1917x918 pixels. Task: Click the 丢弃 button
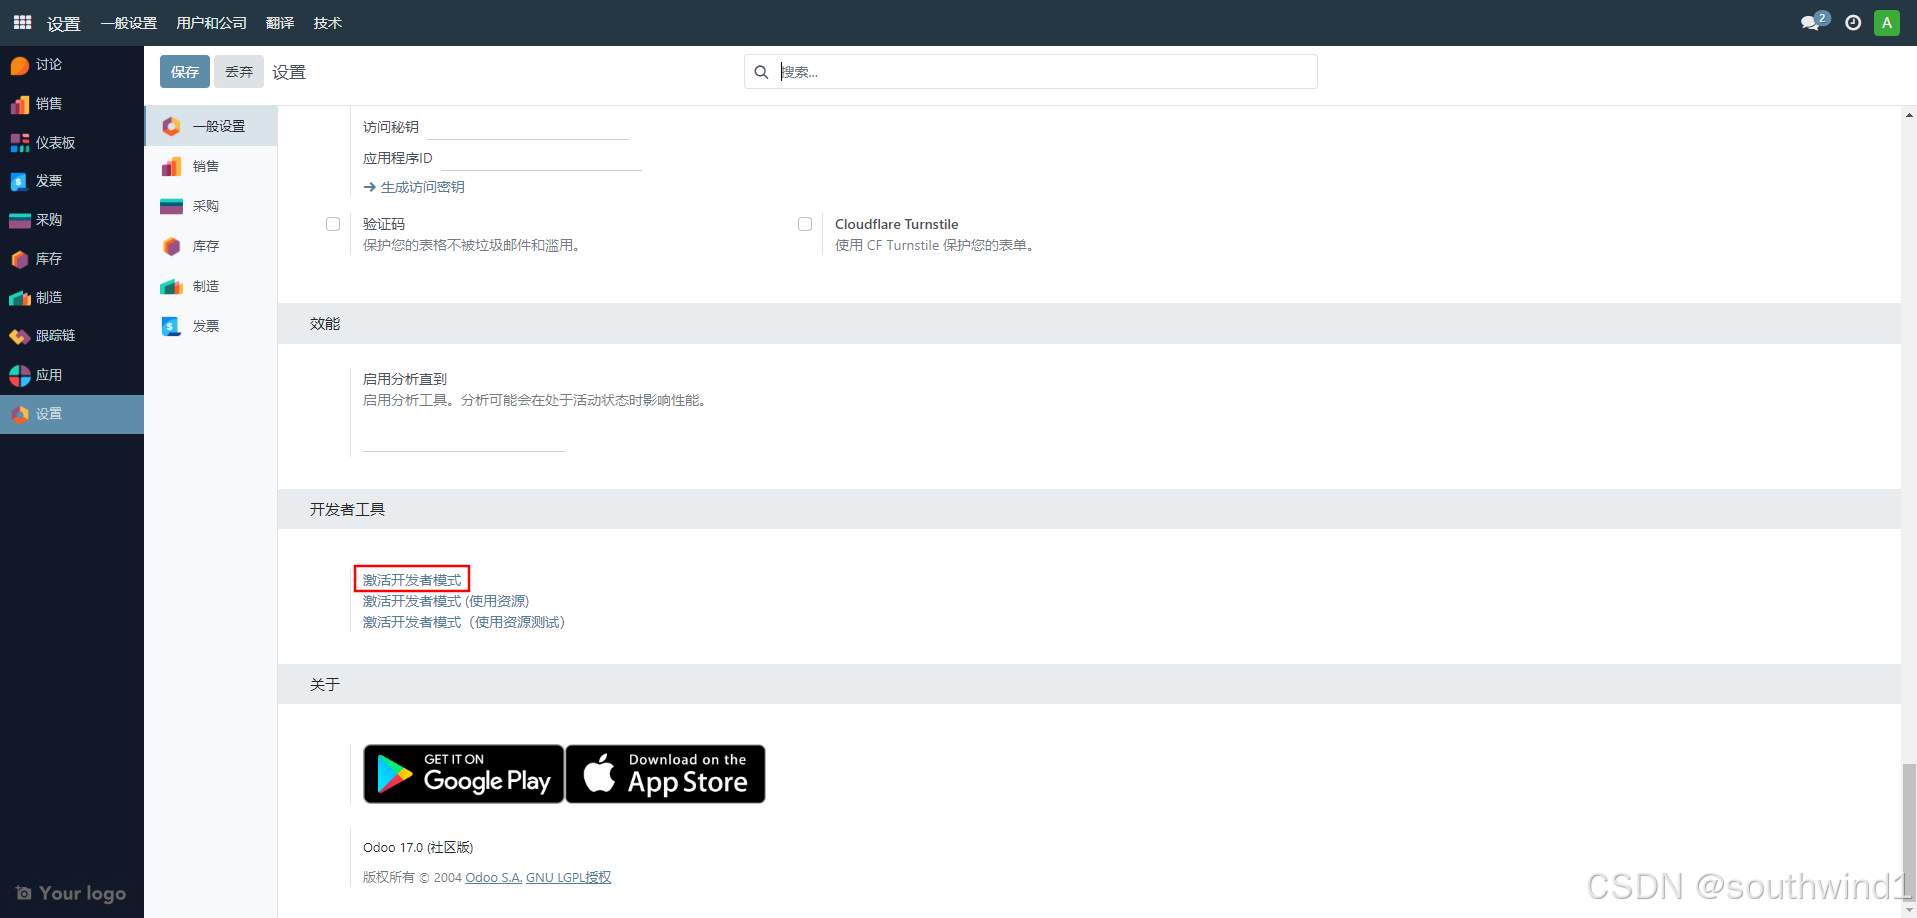coord(239,72)
